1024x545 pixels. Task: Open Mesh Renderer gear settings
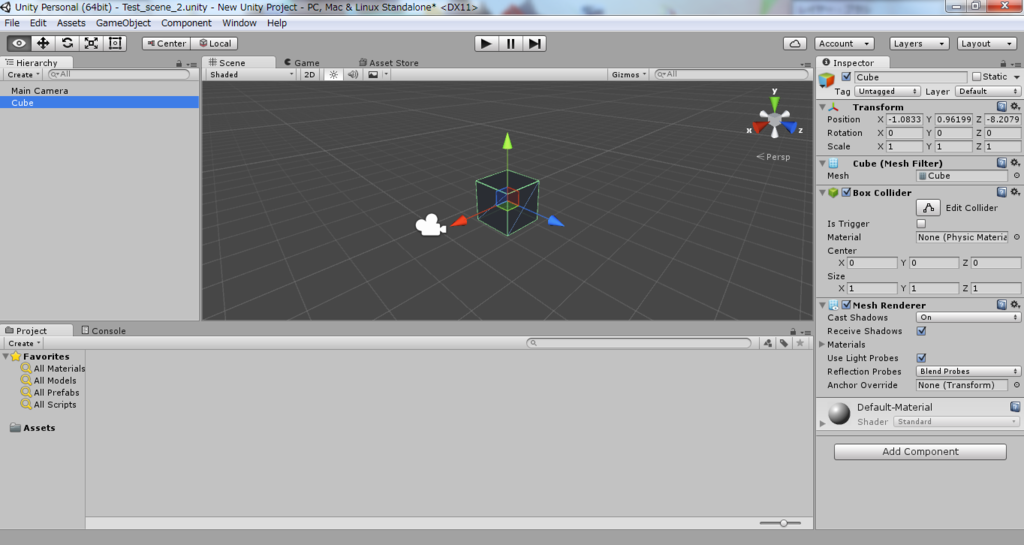coord(1015,305)
